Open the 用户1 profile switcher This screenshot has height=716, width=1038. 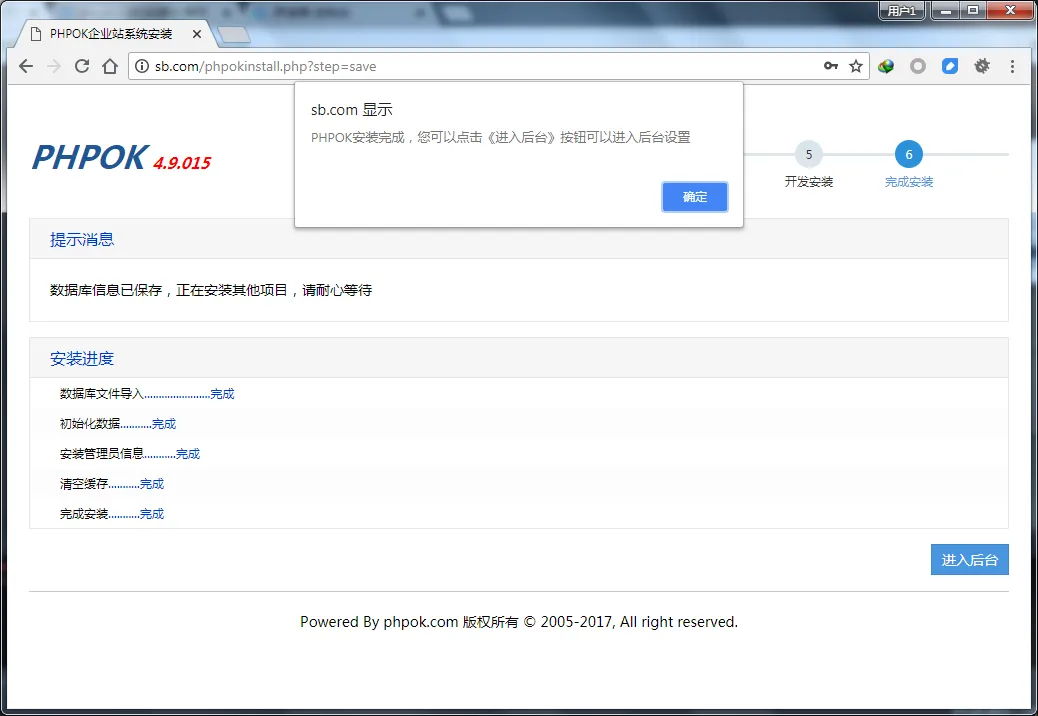click(901, 11)
